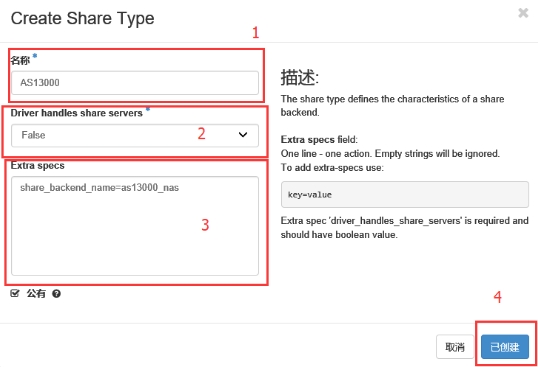Screen dimensions: 538x367
Task: Toggle the 公有 checkbox
Action: point(15,293)
